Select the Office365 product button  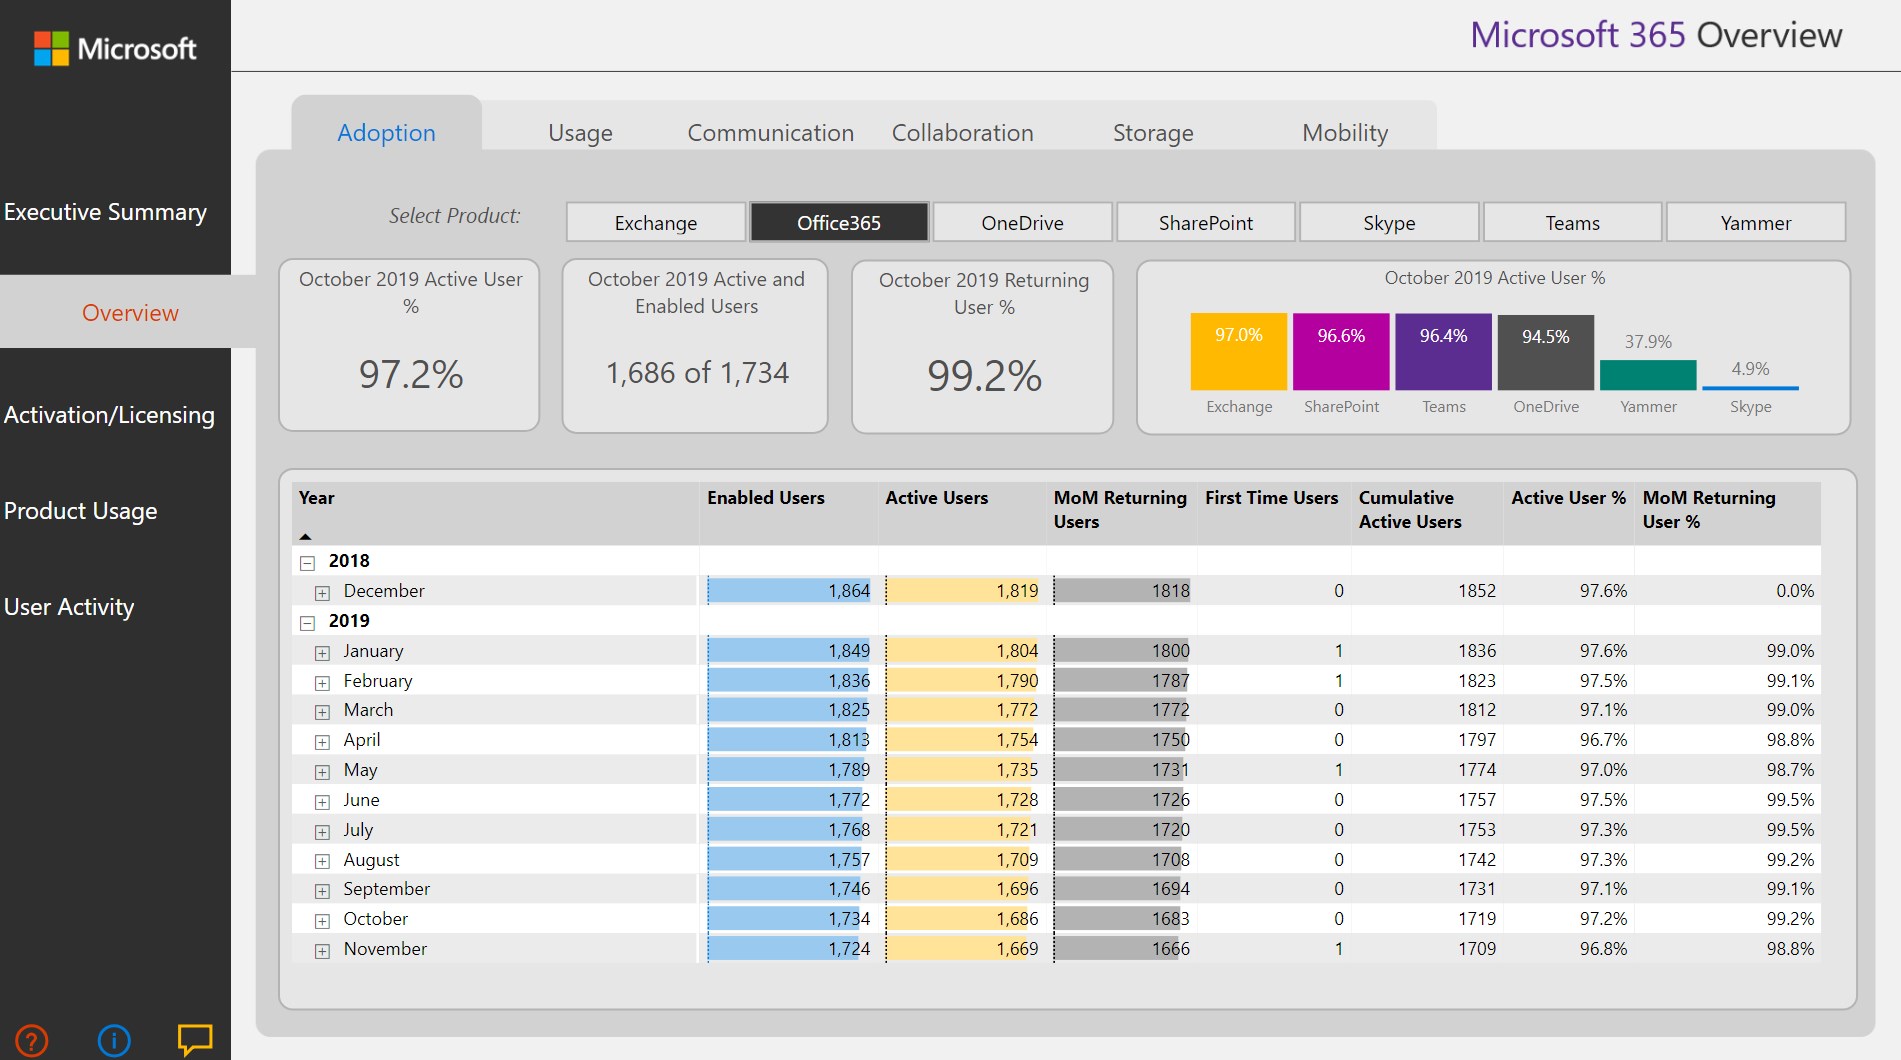click(x=839, y=222)
